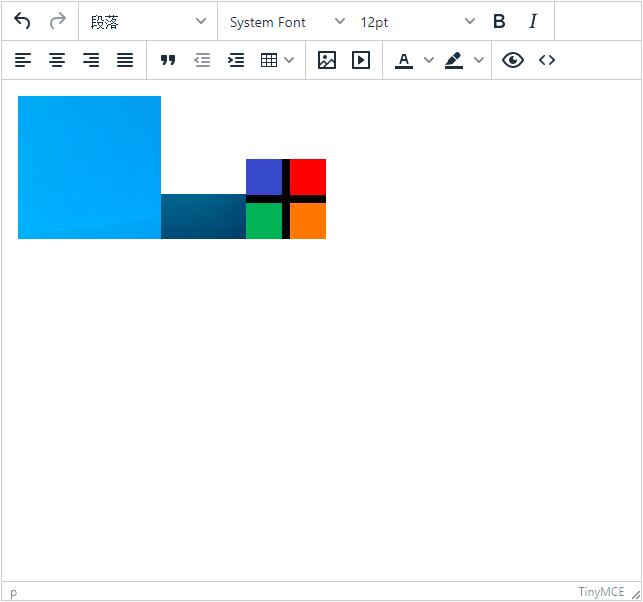Image resolution: width=643 pixels, height=602 pixels.
Task: Click the TinyMCE branding link
Action: [601, 592]
